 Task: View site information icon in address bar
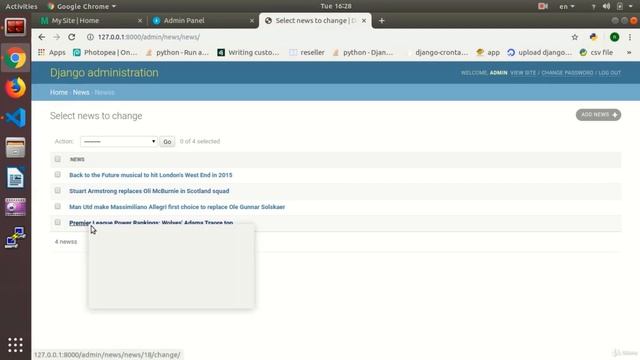click(x=90, y=37)
